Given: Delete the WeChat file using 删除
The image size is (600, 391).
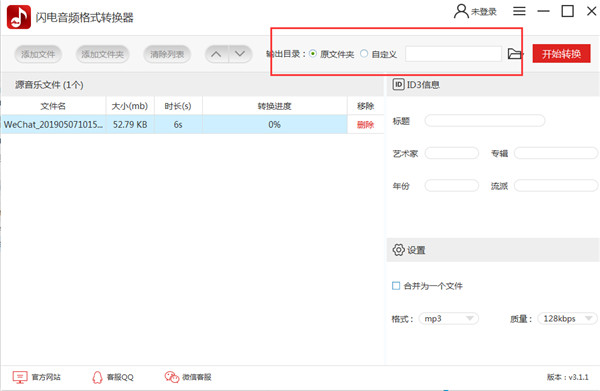Looking at the screenshot, I should 365,124.
